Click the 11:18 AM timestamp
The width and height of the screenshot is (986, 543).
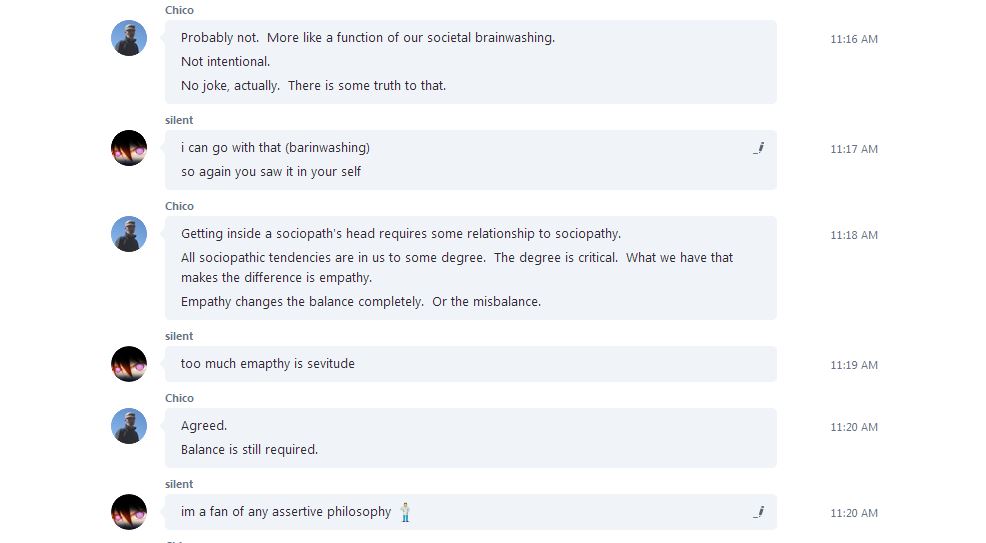coord(854,235)
